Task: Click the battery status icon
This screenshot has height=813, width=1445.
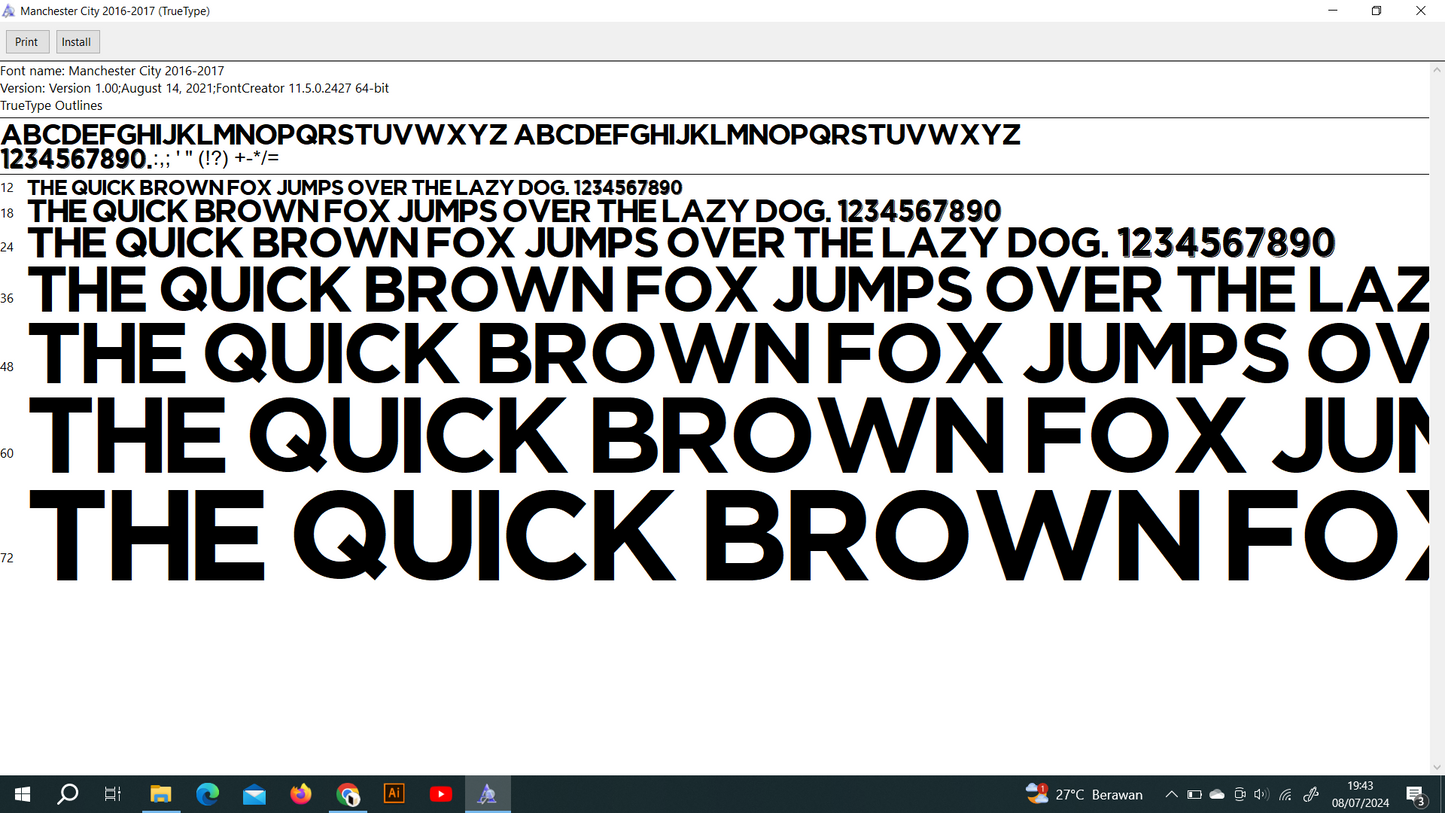Action: [x=1194, y=795]
